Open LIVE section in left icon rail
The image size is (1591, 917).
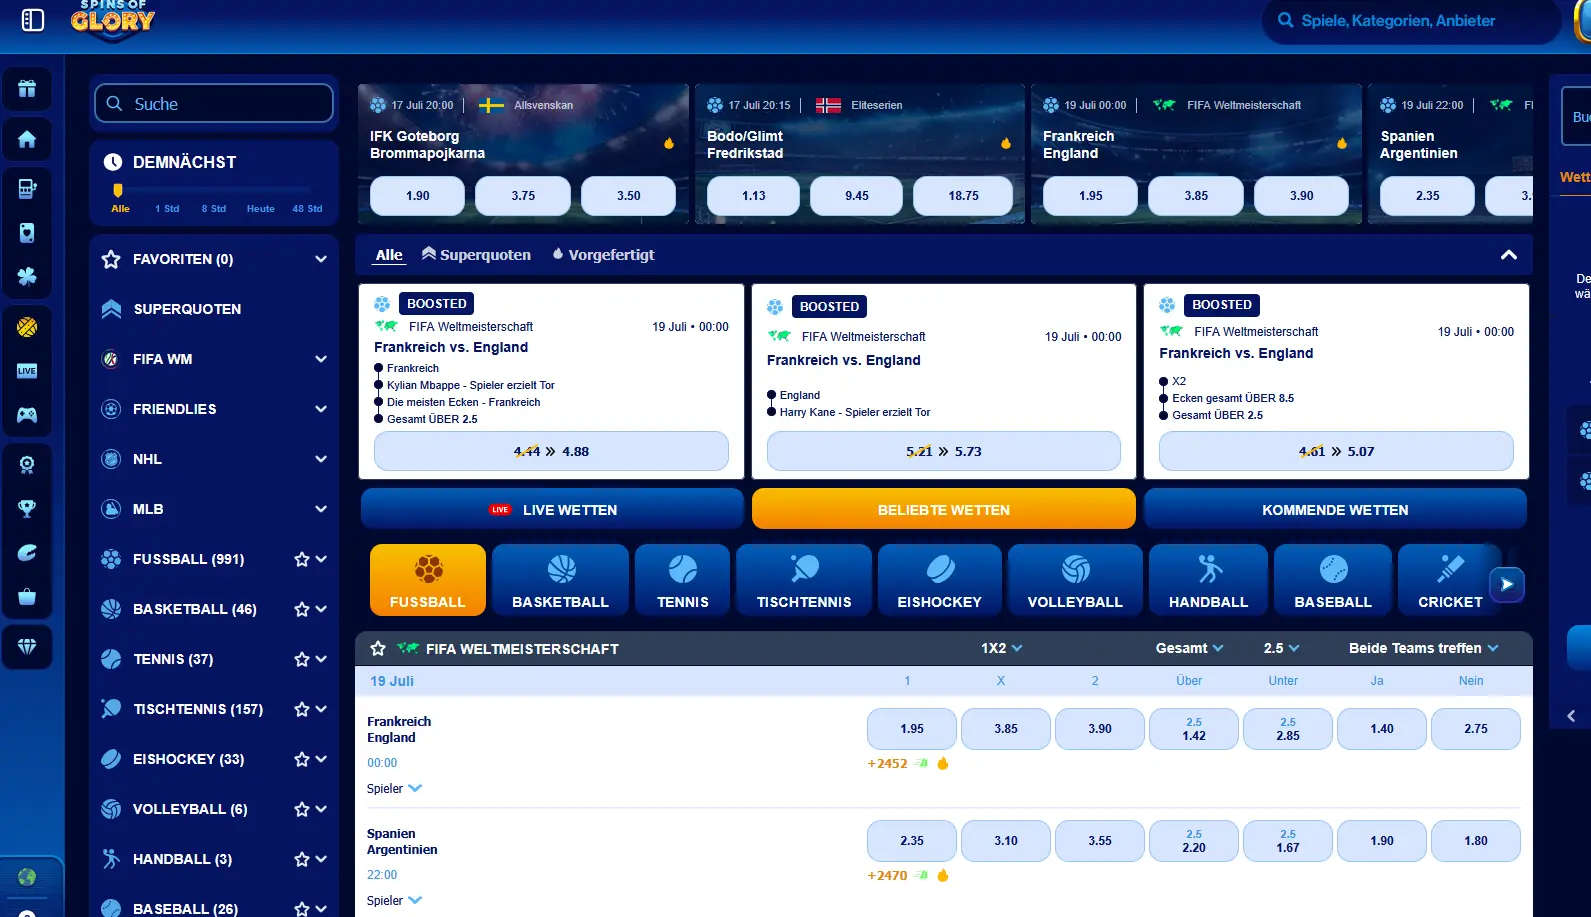click(x=27, y=371)
